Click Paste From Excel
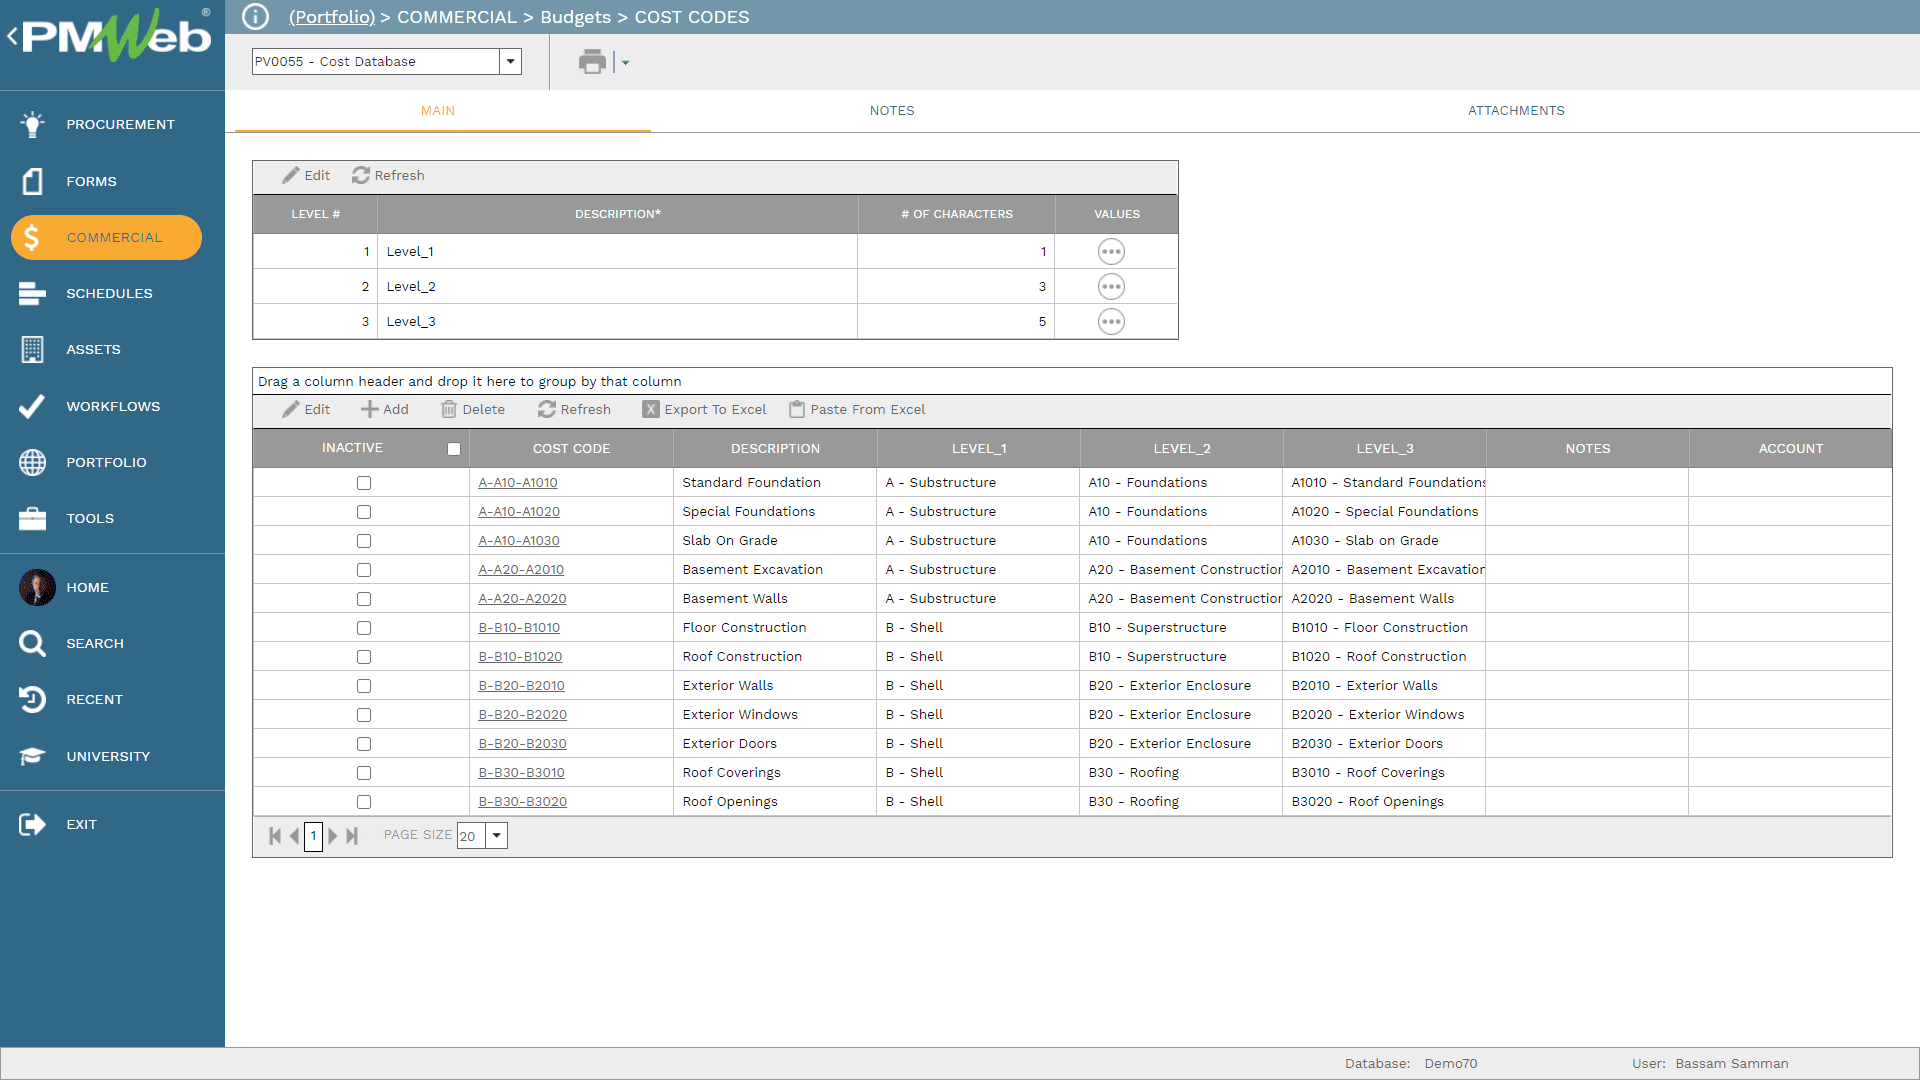1920x1080 pixels. click(x=857, y=409)
